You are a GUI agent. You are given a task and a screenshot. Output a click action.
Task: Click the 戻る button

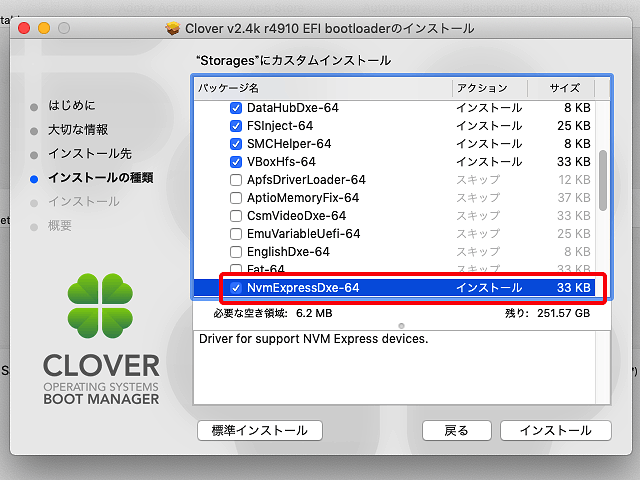[x=457, y=431]
